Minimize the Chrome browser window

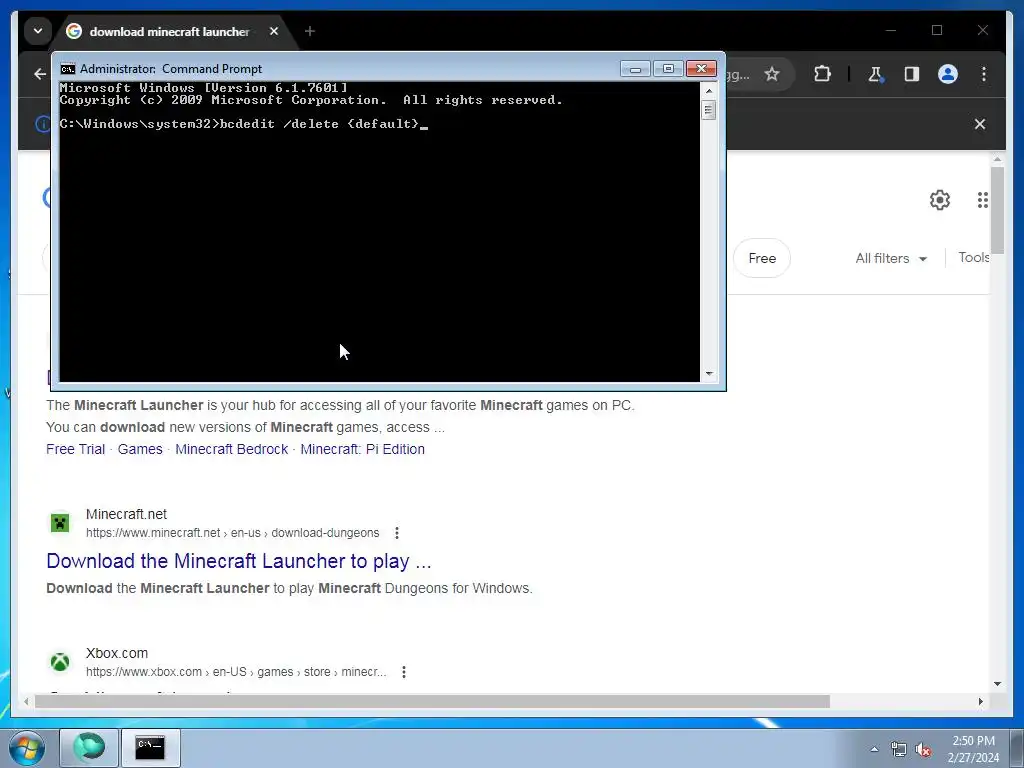(891, 31)
